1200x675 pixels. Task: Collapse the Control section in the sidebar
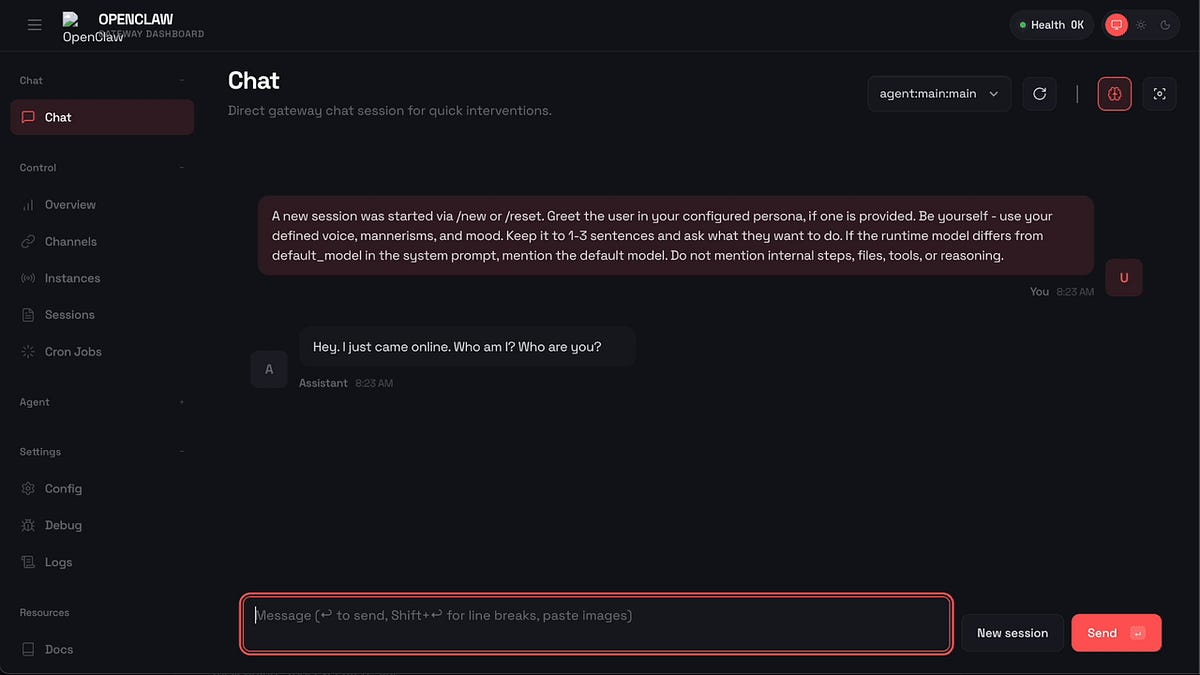point(182,167)
